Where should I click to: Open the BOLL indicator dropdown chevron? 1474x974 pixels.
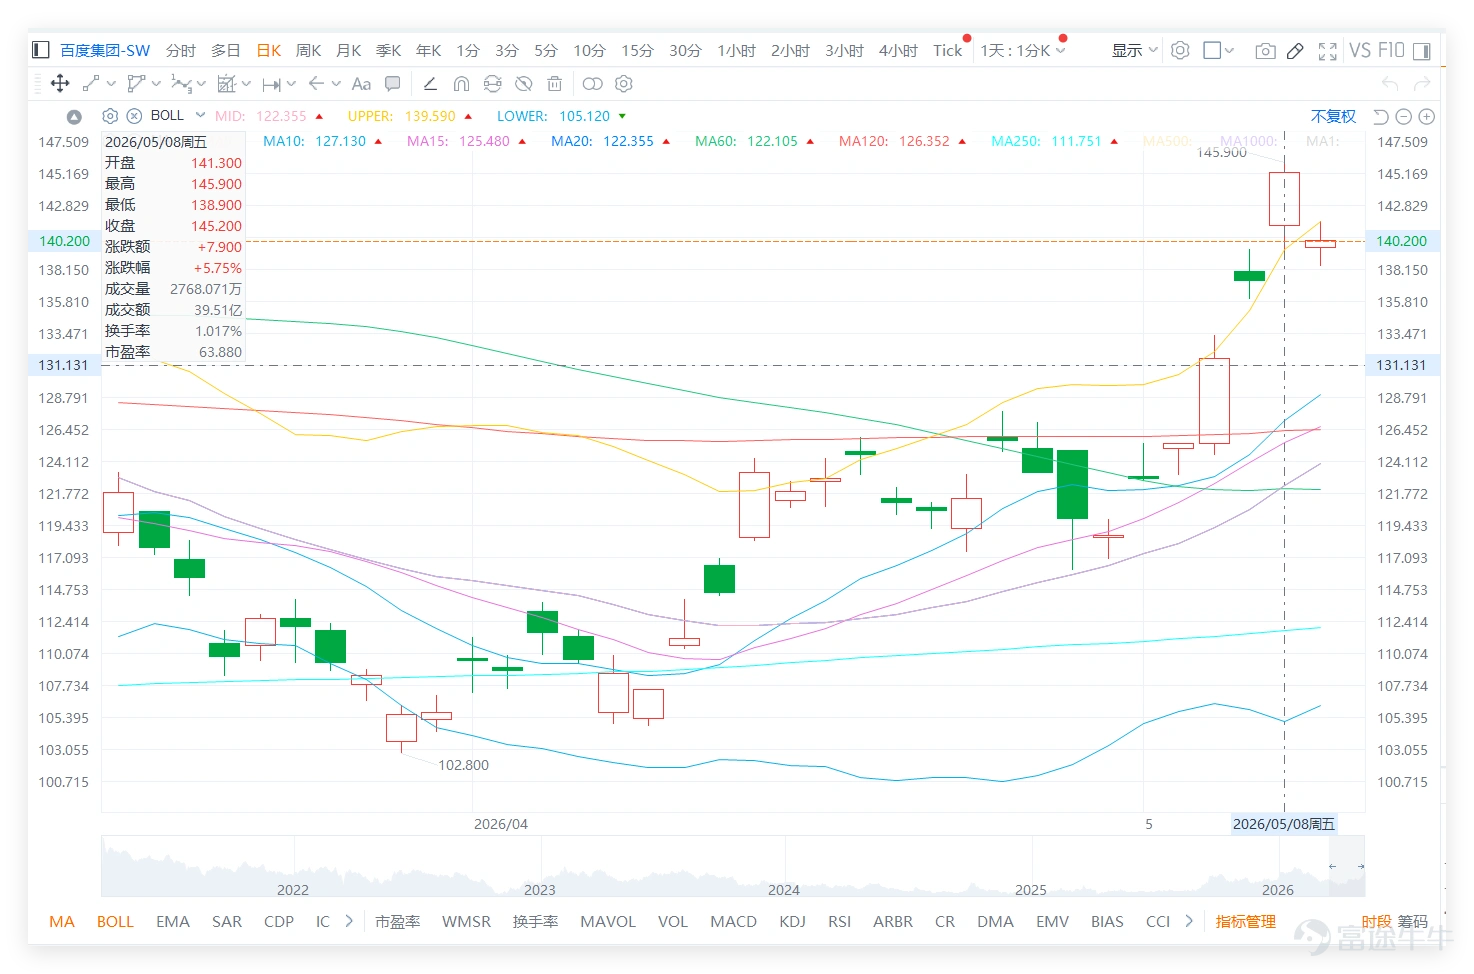(x=200, y=115)
